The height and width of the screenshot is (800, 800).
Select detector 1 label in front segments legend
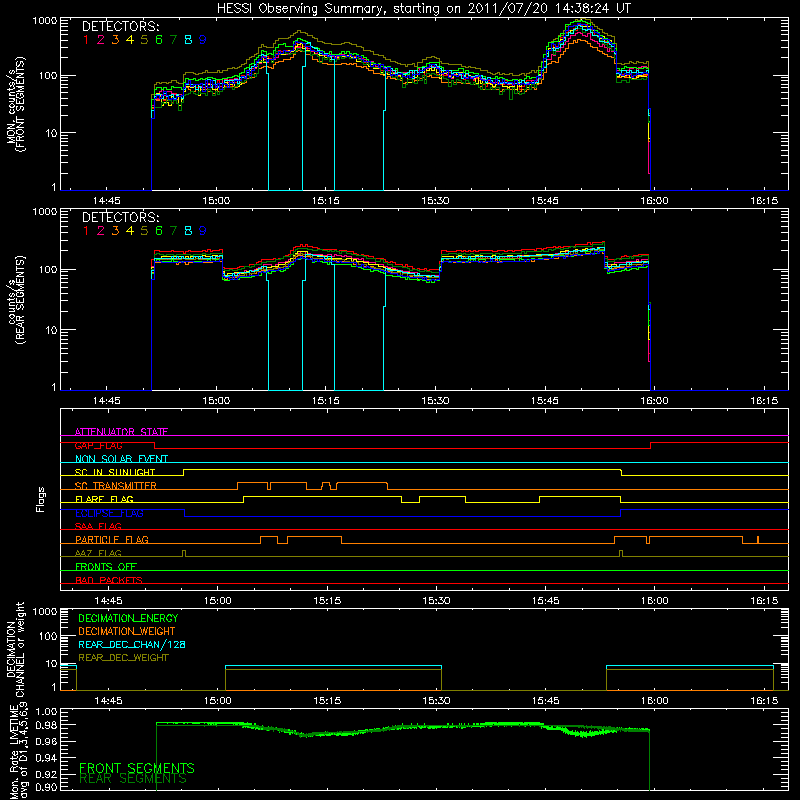click(x=86, y=39)
